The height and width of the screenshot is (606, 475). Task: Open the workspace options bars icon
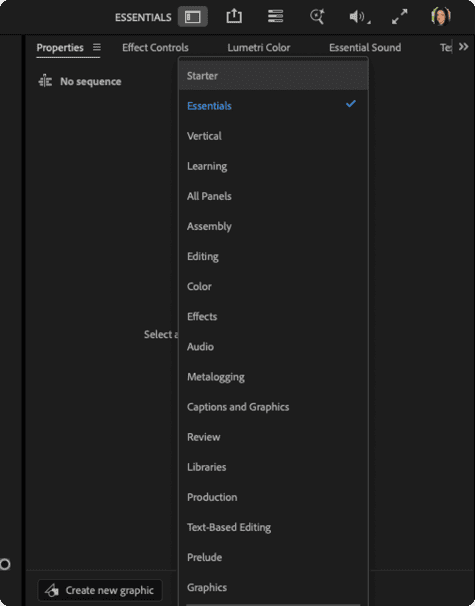[275, 16]
